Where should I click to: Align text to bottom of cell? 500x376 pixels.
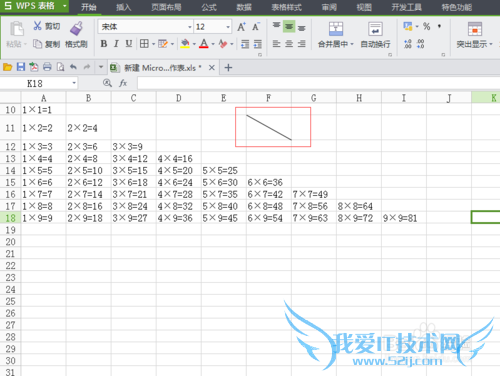pos(302,27)
